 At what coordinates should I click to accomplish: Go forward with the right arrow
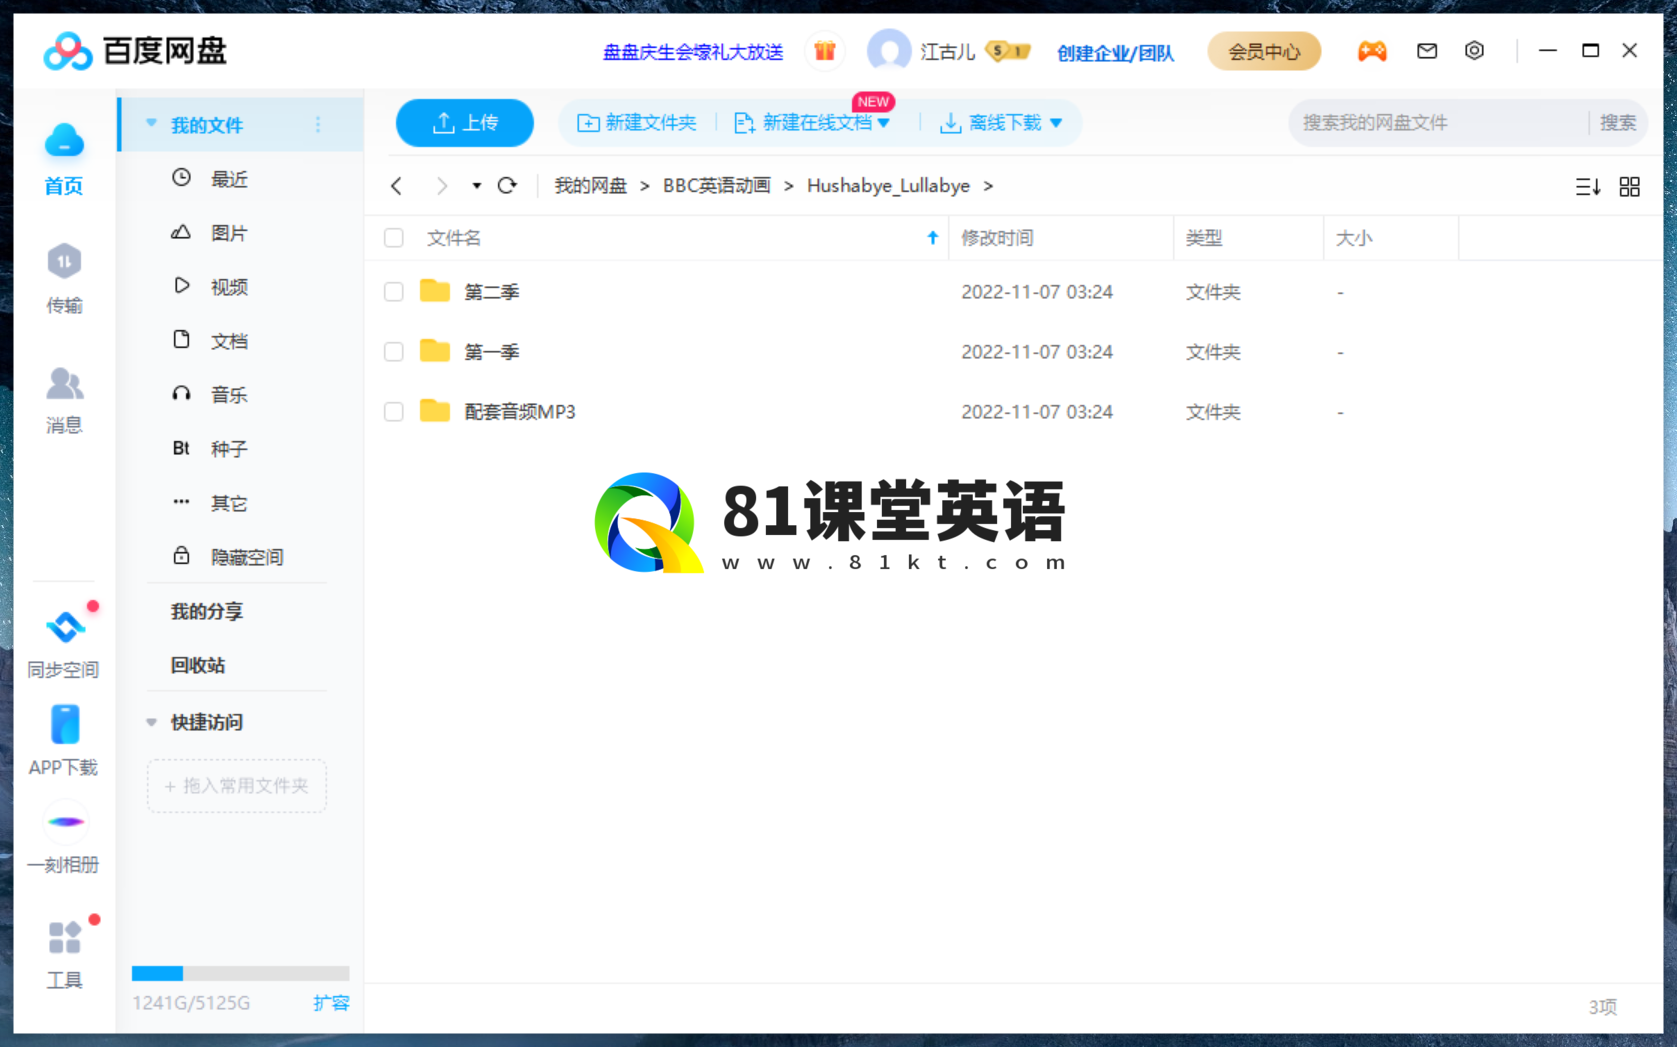point(441,186)
